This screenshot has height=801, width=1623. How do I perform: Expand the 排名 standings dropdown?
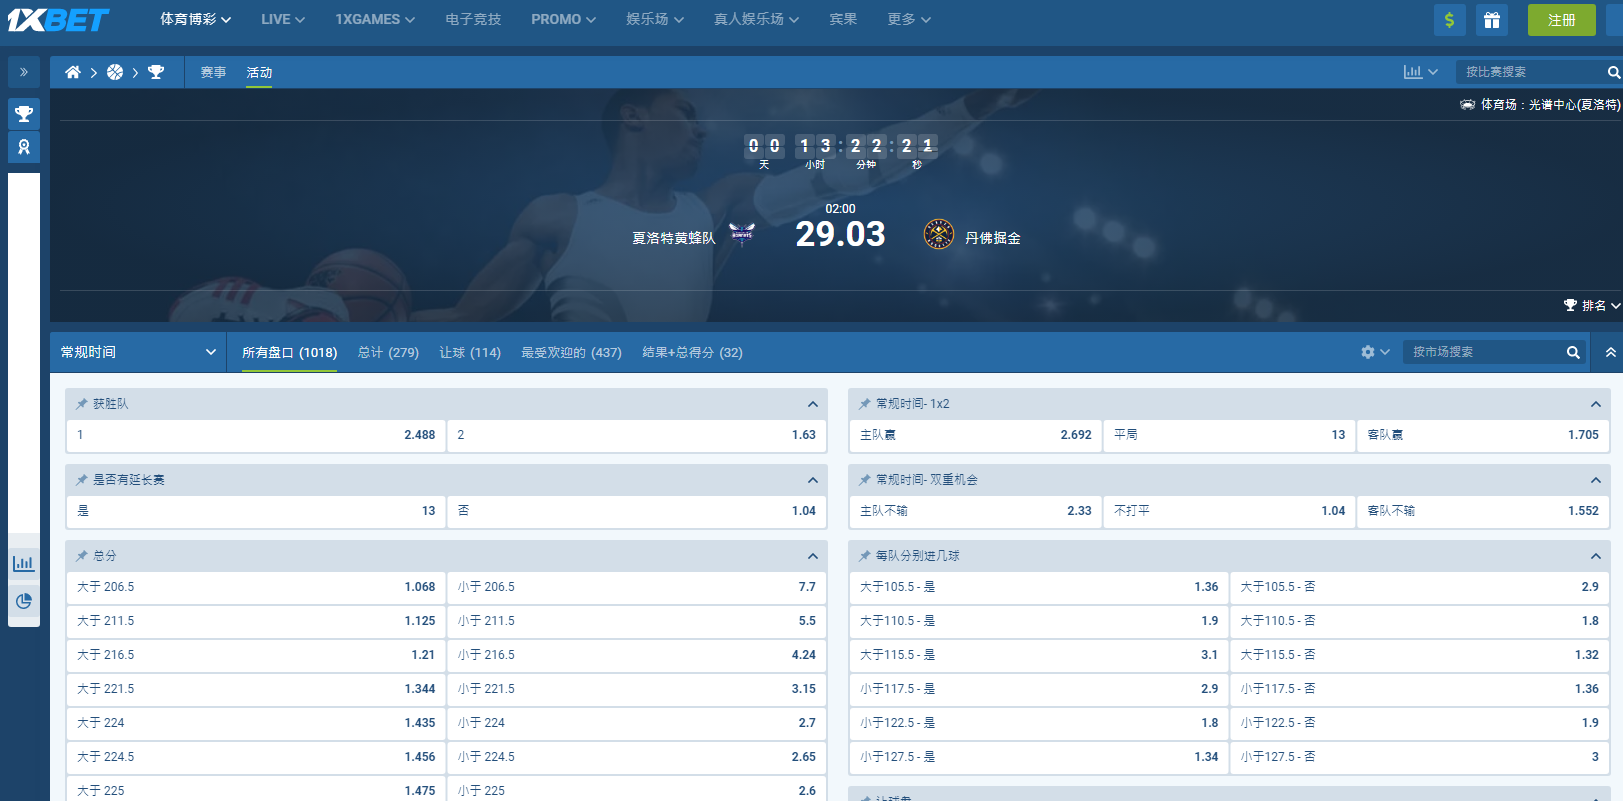coord(1592,305)
